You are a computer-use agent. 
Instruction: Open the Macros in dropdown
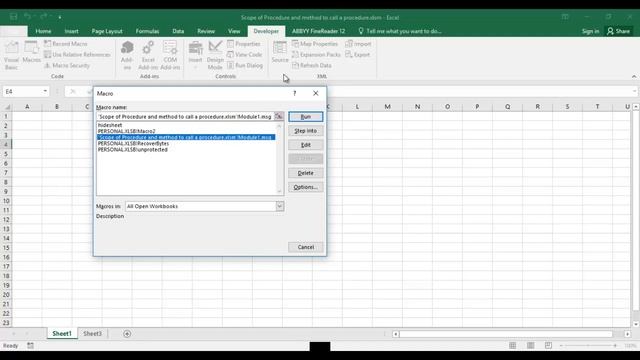coord(280,206)
